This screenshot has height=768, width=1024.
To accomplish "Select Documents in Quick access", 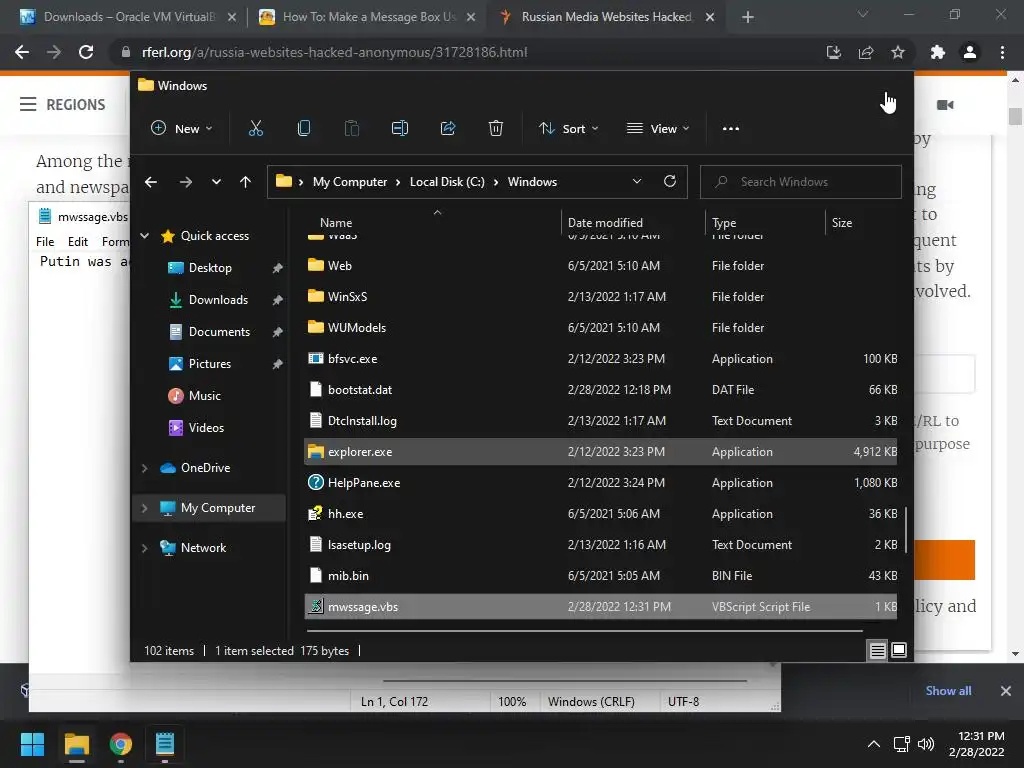I will click(219, 332).
